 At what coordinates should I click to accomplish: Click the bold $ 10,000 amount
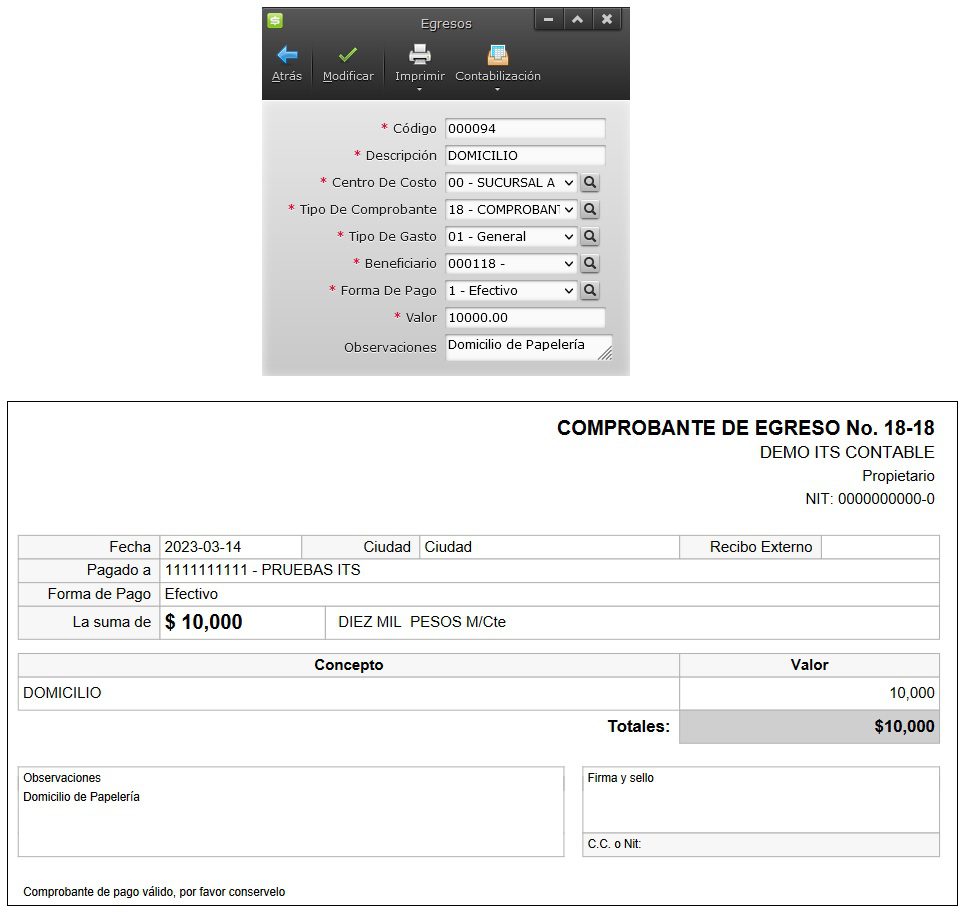pos(204,622)
